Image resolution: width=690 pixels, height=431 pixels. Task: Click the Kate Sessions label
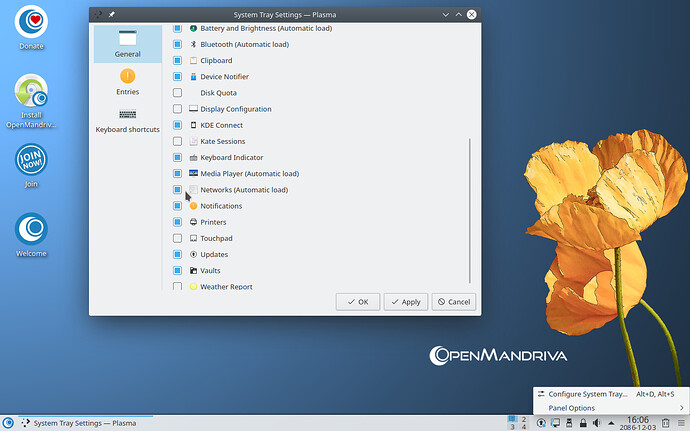point(223,141)
